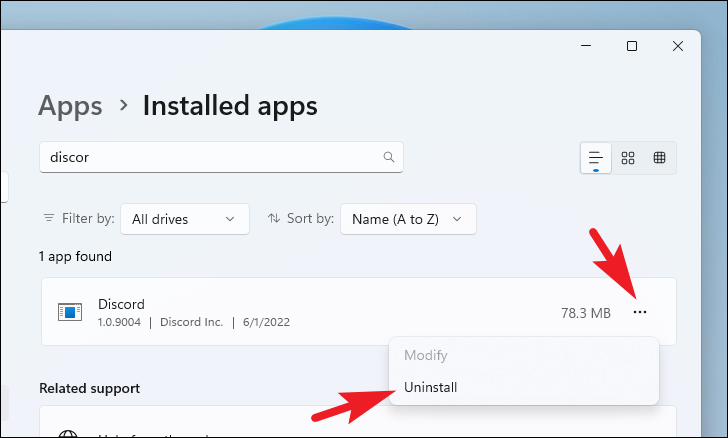This screenshot has height=438, width=728.
Task: Click the Installed apps page title
Action: 230,105
